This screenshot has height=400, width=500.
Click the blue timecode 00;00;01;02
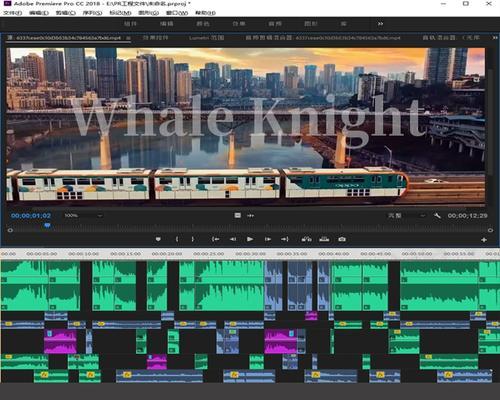(x=31, y=216)
